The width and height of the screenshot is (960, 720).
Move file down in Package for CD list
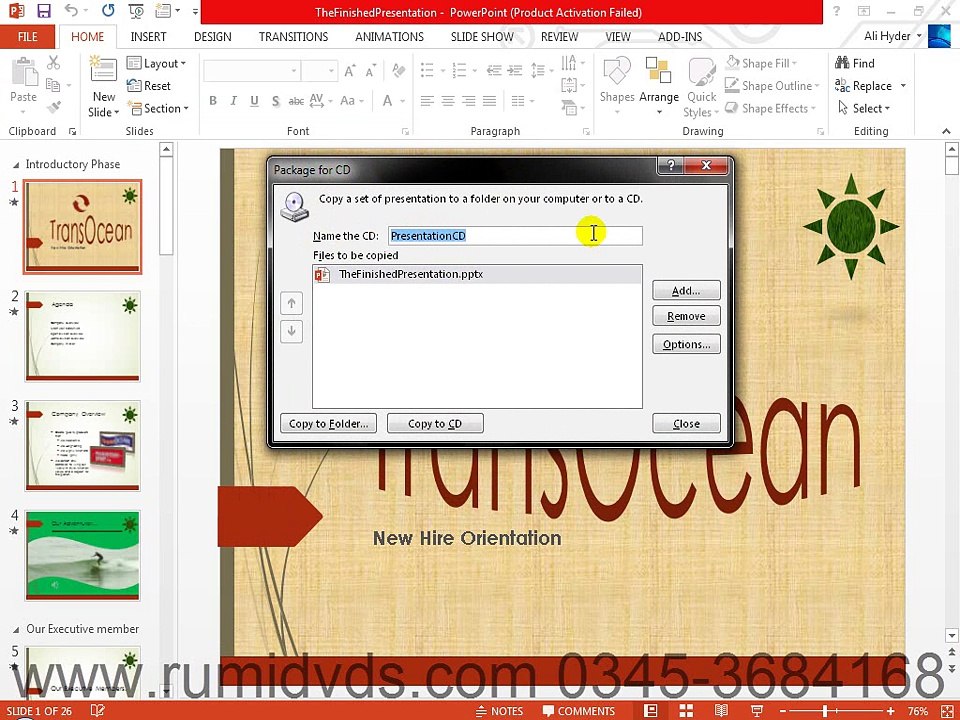pyautogui.click(x=291, y=331)
